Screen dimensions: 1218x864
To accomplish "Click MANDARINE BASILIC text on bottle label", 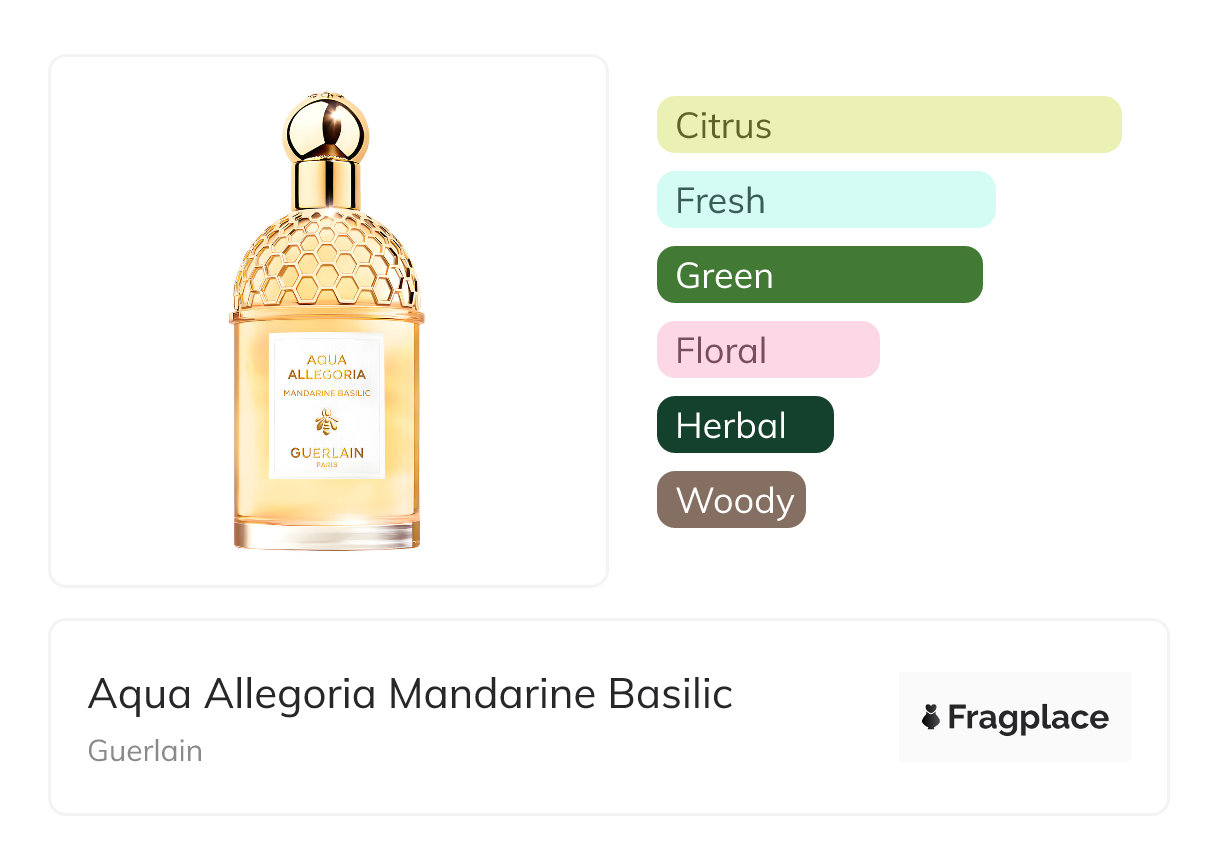I will (x=327, y=393).
